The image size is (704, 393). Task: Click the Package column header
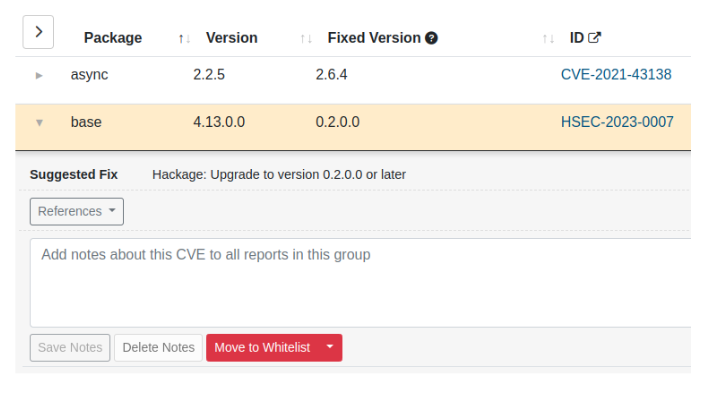[113, 38]
